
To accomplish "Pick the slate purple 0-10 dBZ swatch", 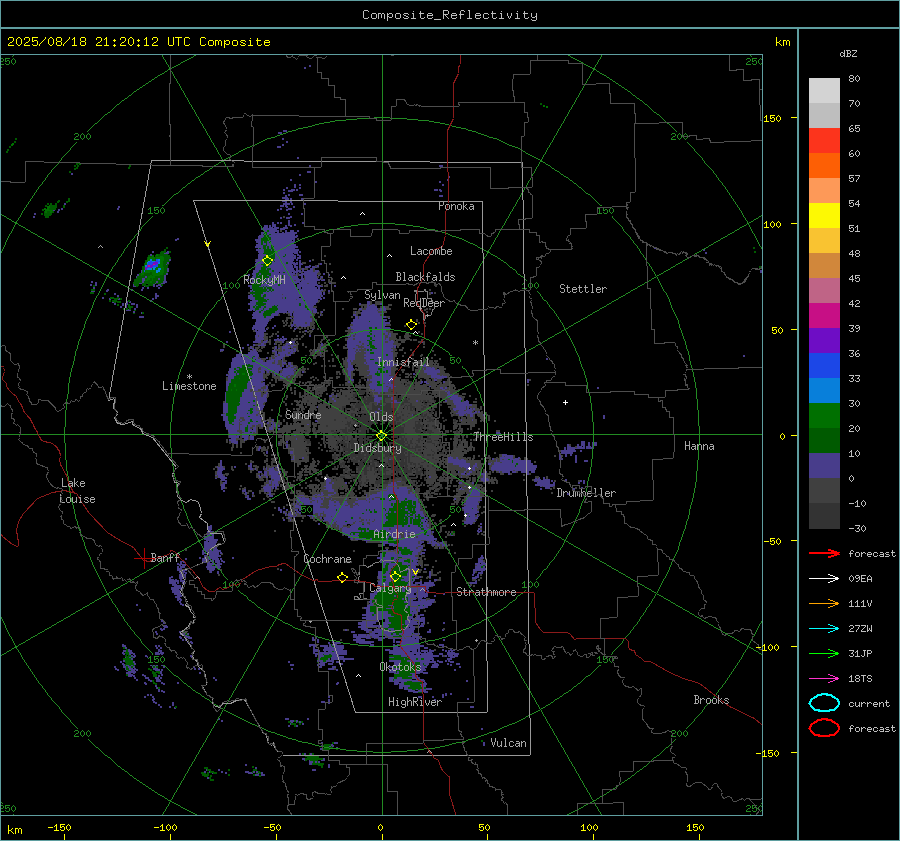I will [824, 465].
